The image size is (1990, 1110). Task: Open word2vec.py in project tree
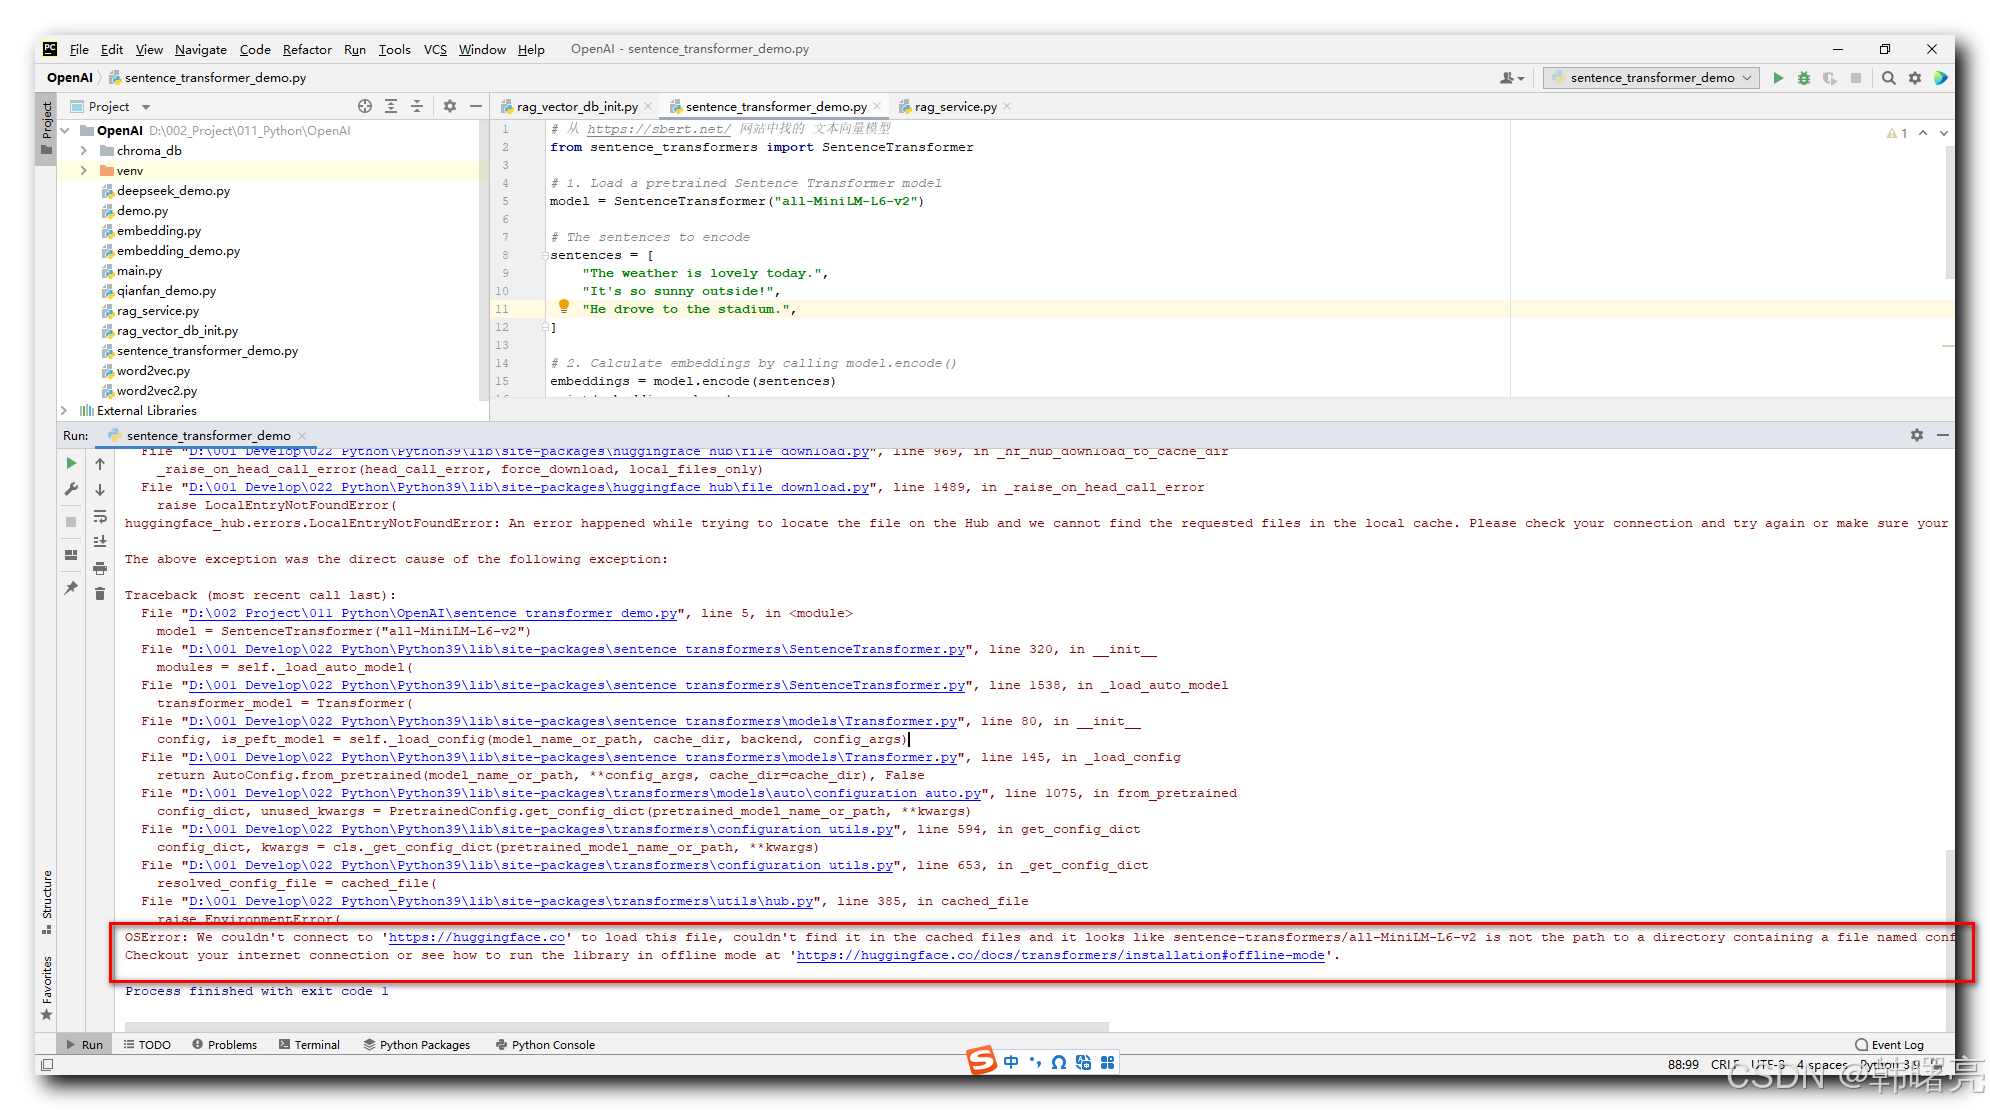(153, 371)
